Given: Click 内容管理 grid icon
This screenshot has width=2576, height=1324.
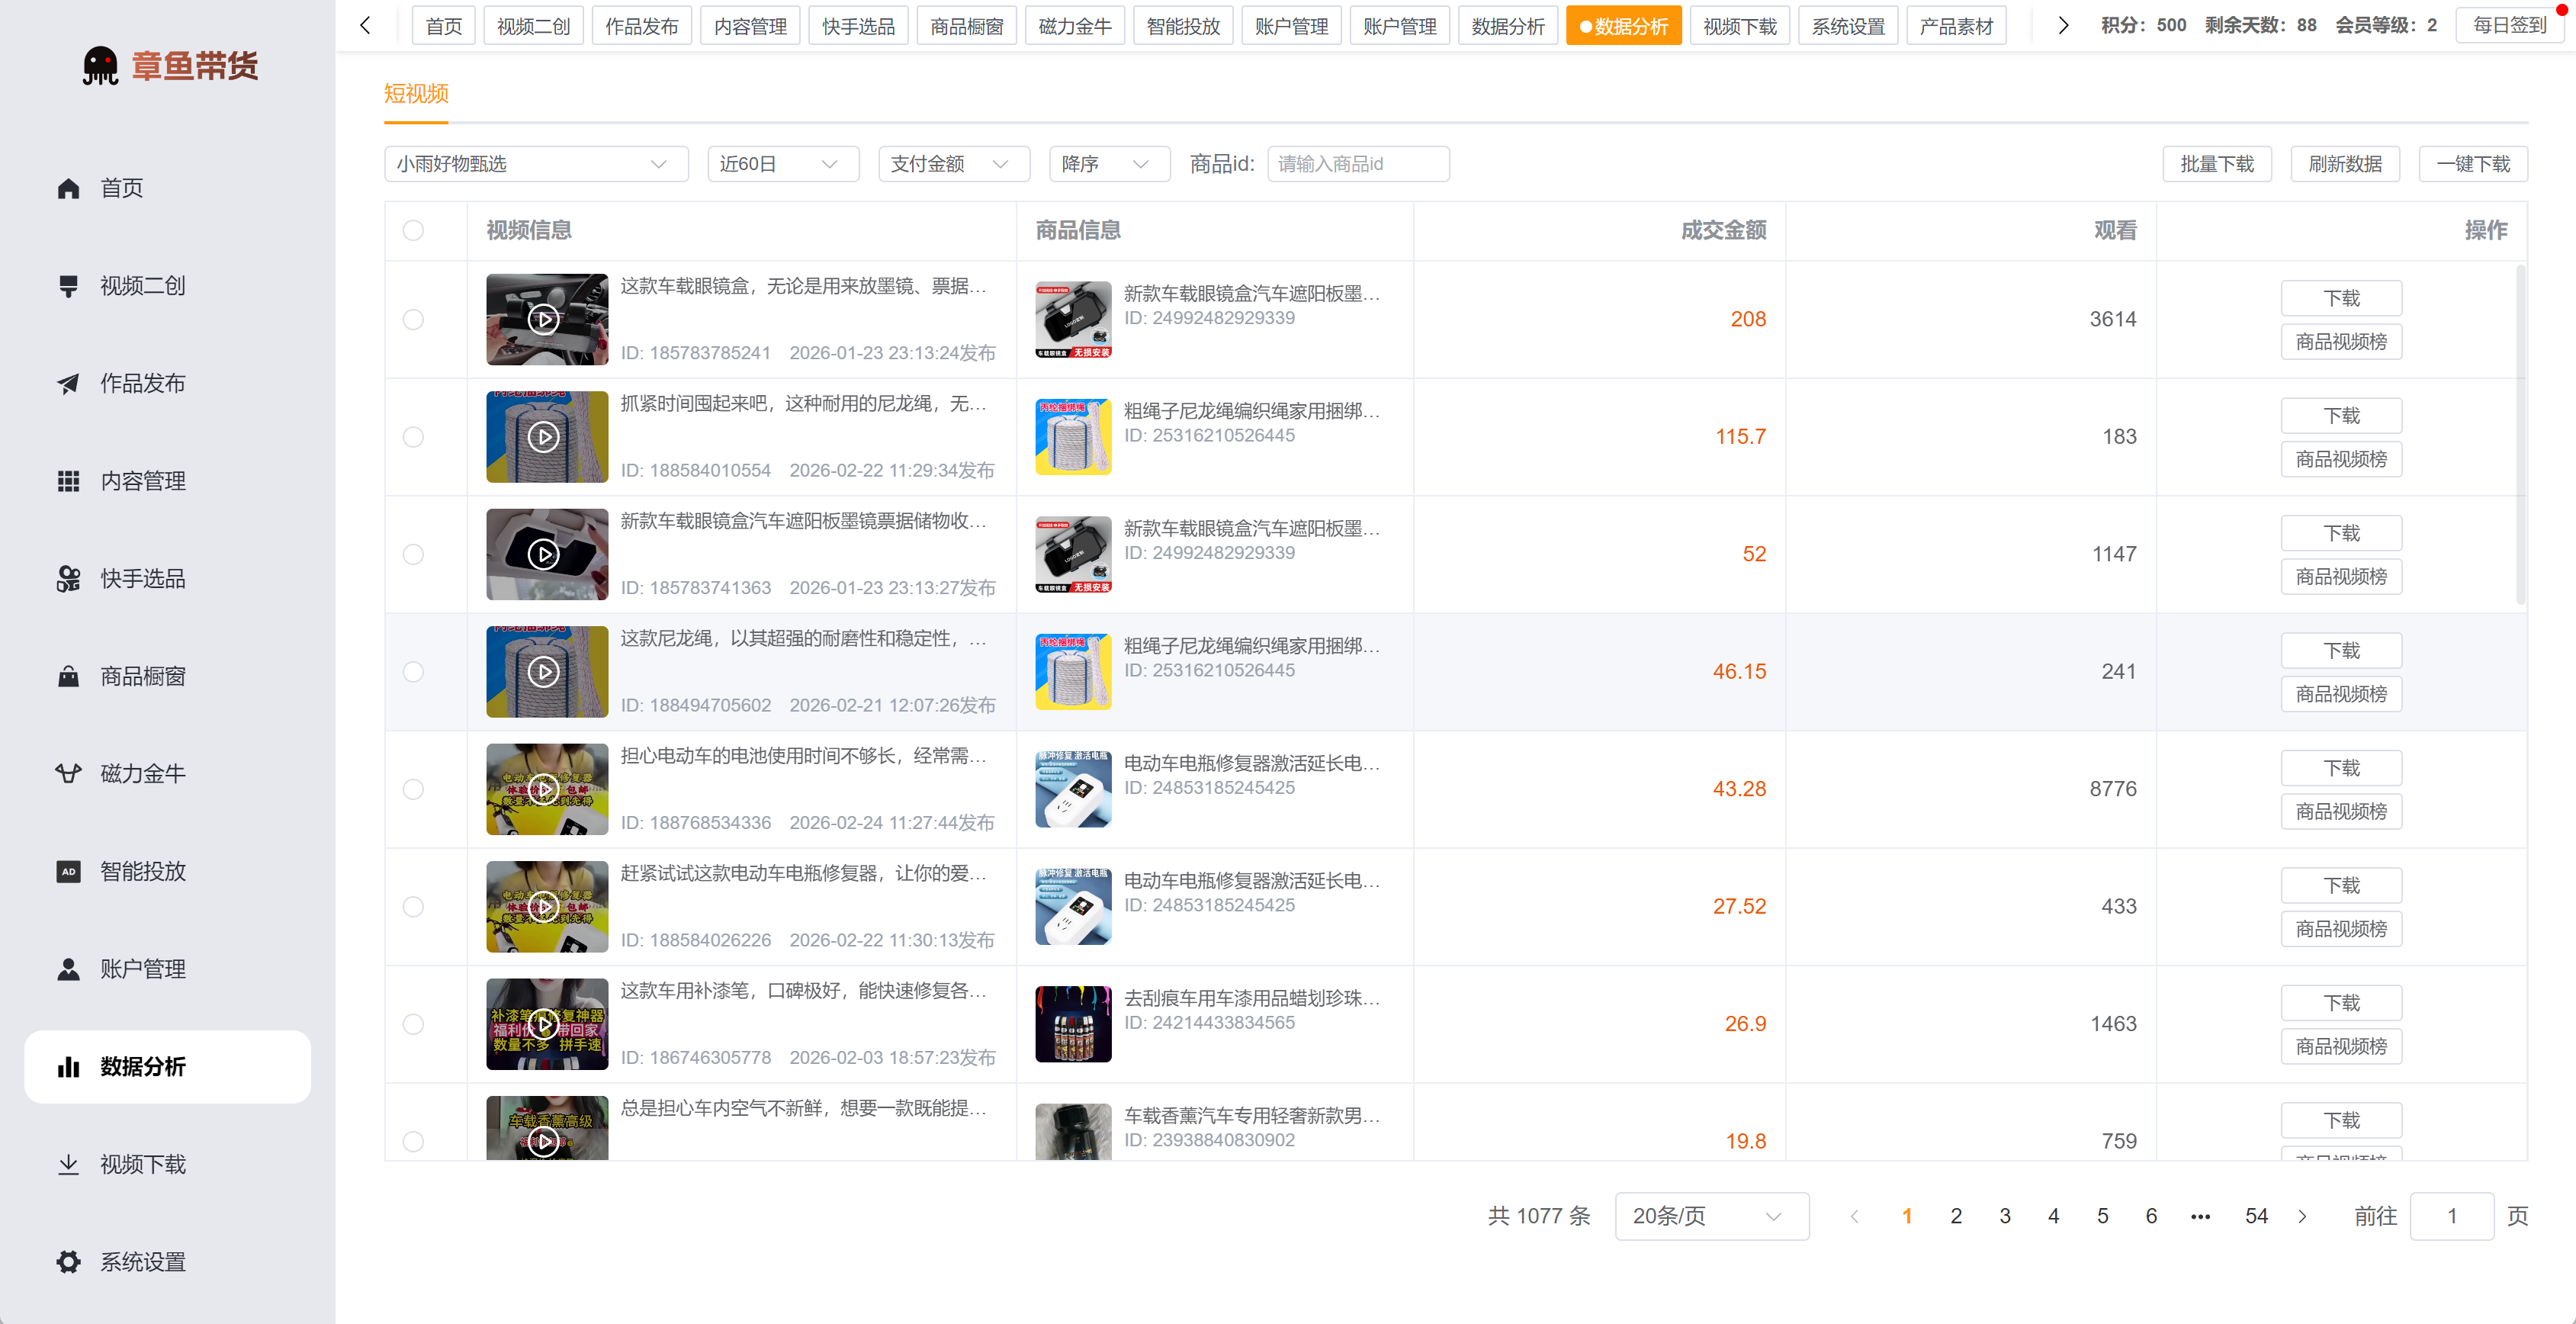Looking at the screenshot, I should 68,481.
